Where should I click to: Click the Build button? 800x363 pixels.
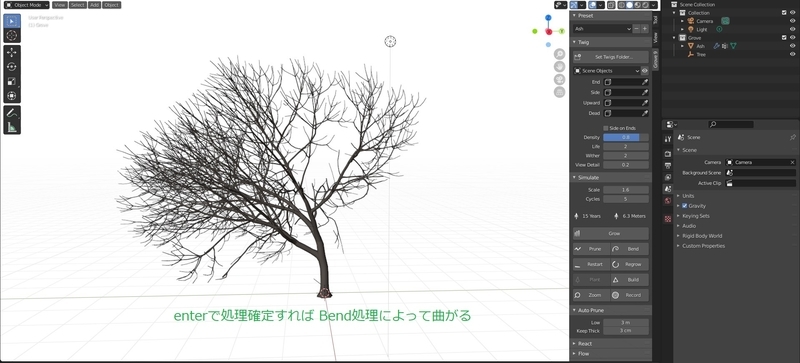click(x=630, y=280)
